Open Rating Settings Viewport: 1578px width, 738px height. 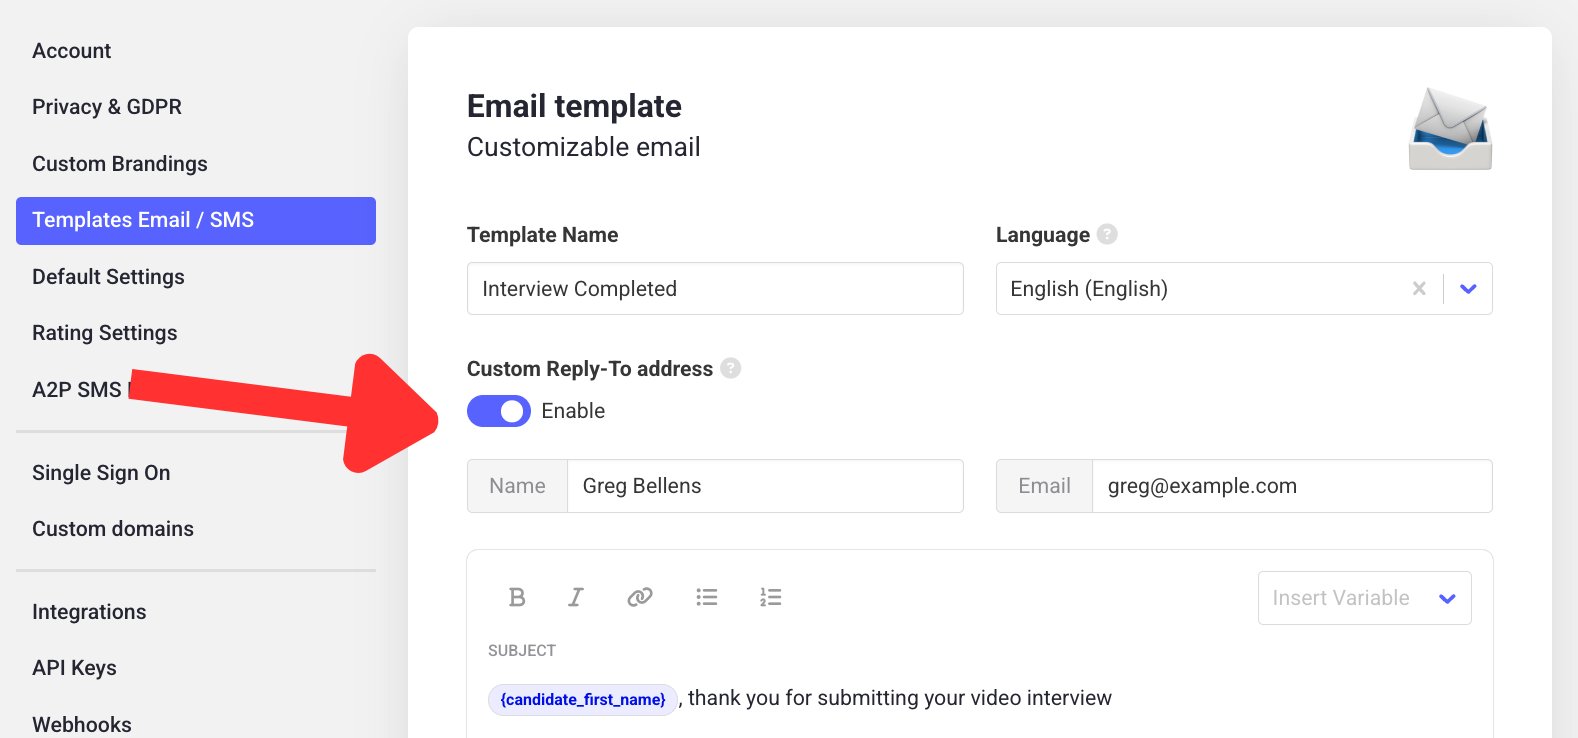[105, 333]
